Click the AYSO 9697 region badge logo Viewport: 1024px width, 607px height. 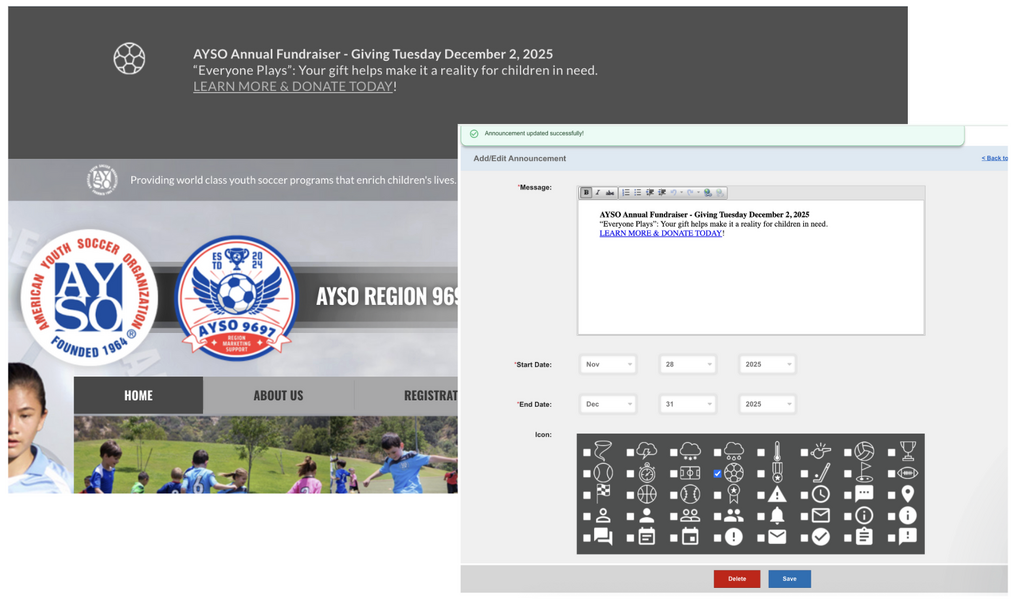236,297
